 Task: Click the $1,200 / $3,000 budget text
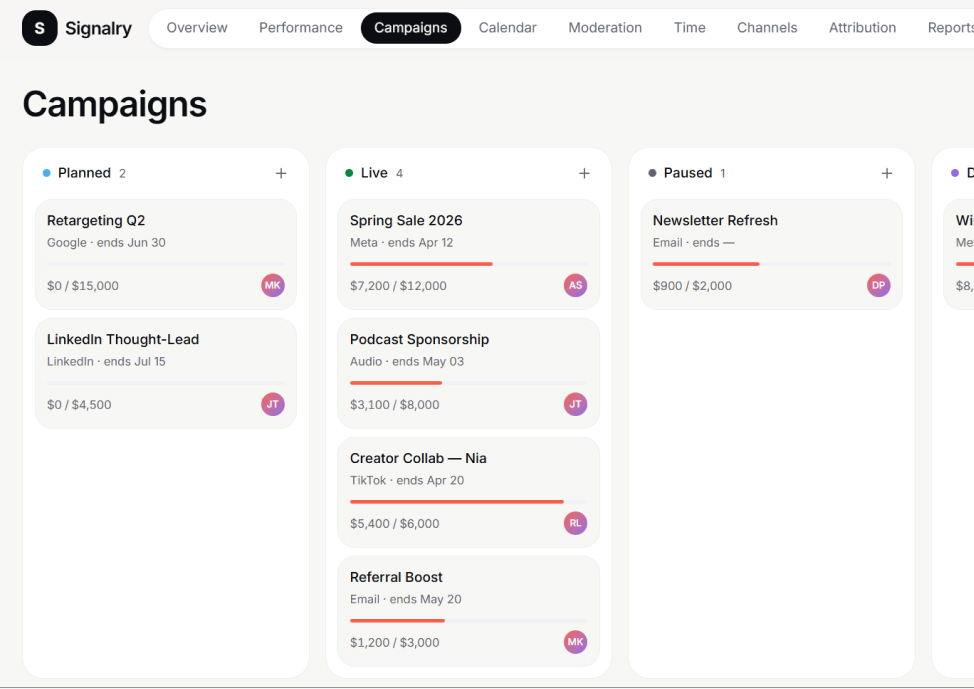point(394,642)
